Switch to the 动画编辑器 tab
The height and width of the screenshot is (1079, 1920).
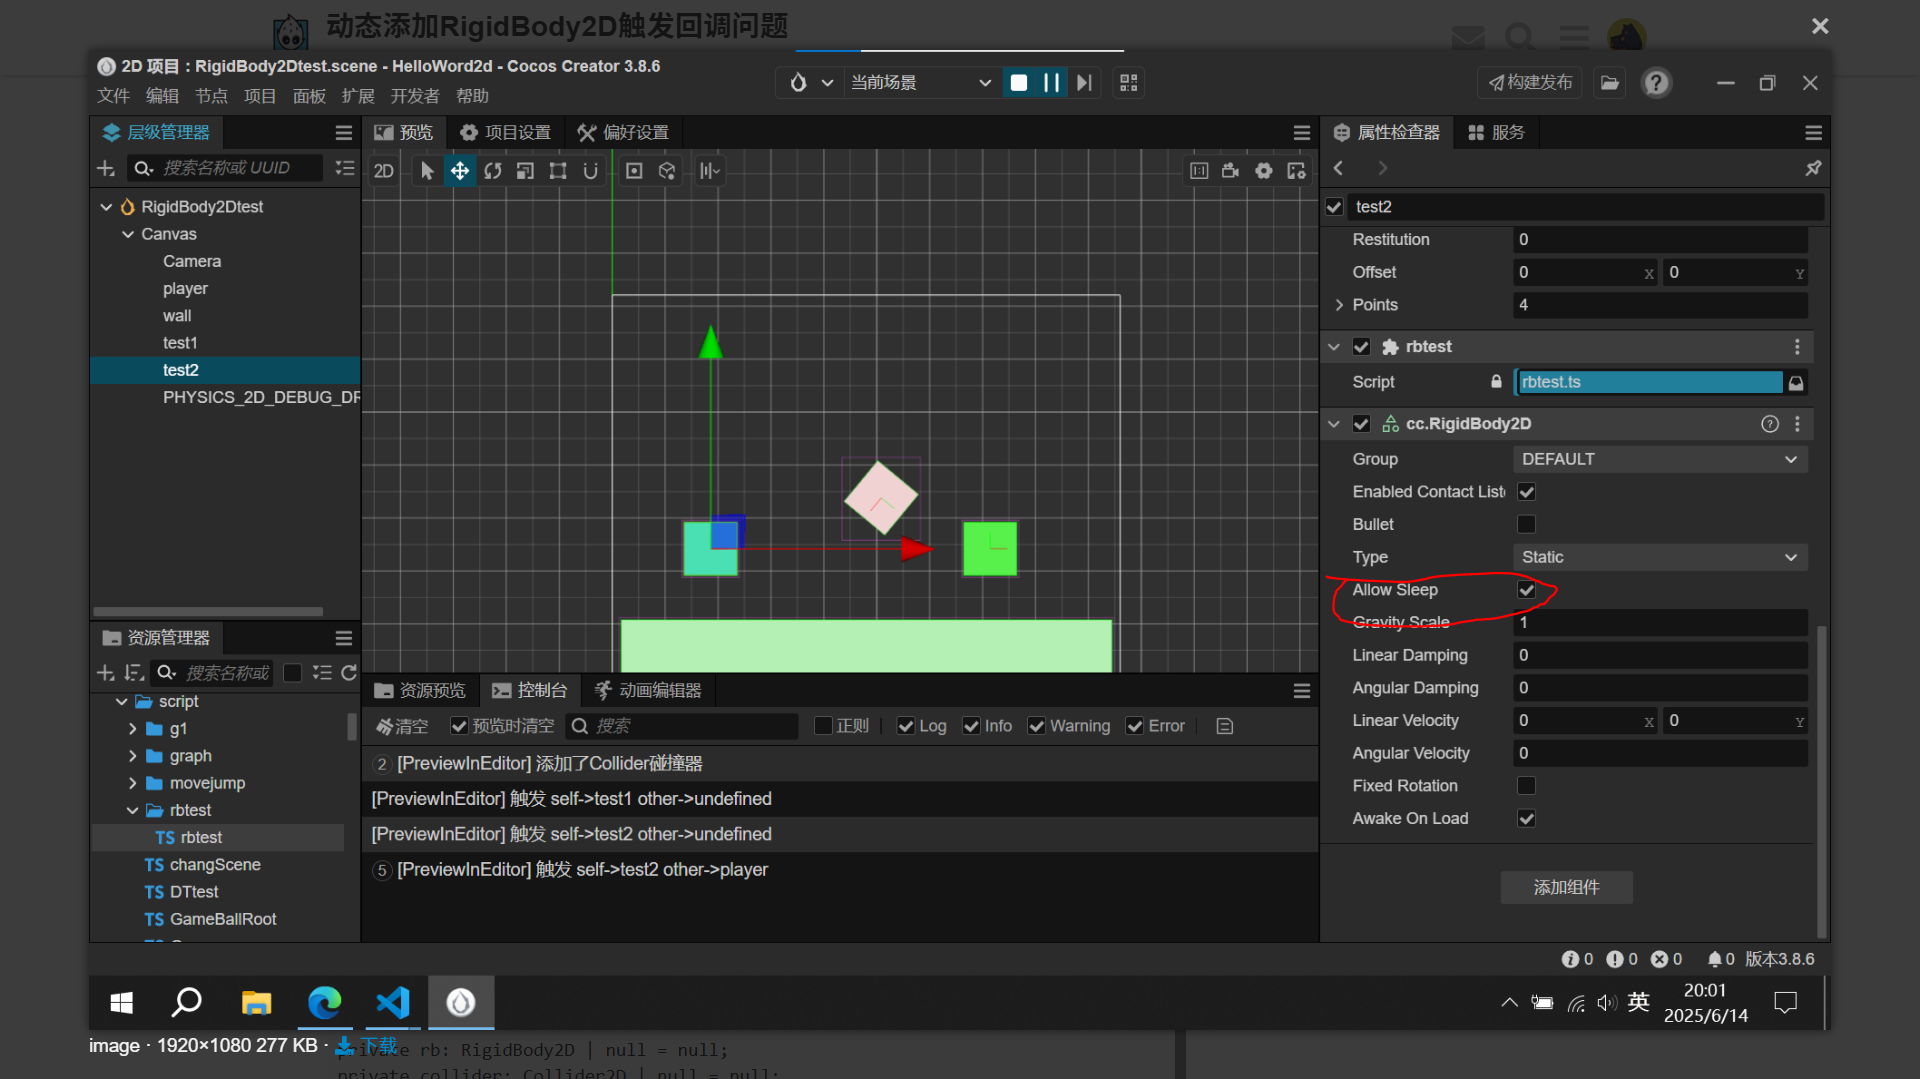[x=647, y=691]
